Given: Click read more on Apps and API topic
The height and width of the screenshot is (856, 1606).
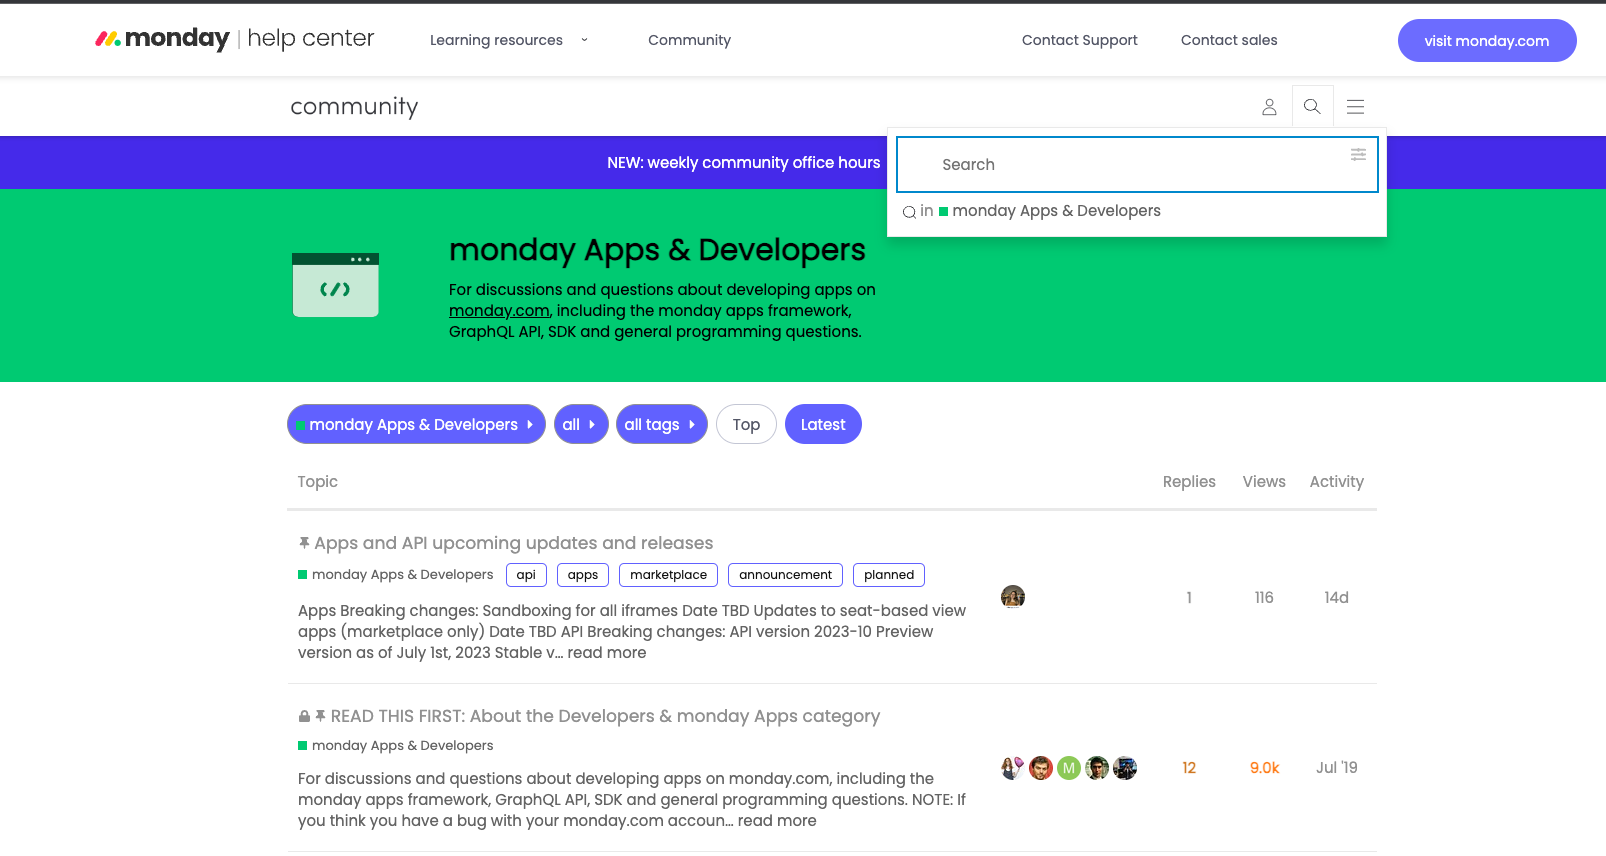Looking at the screenshot, I should (x=607, y=652).
